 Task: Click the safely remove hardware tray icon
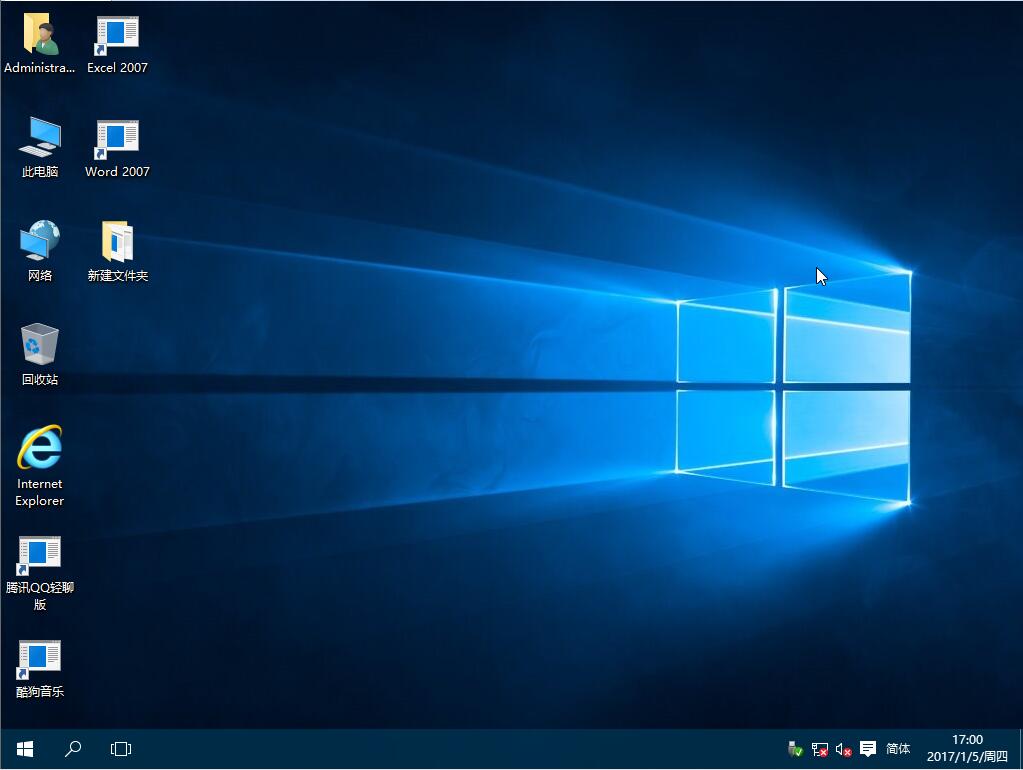pyautogui.click(x=795, y=749)
